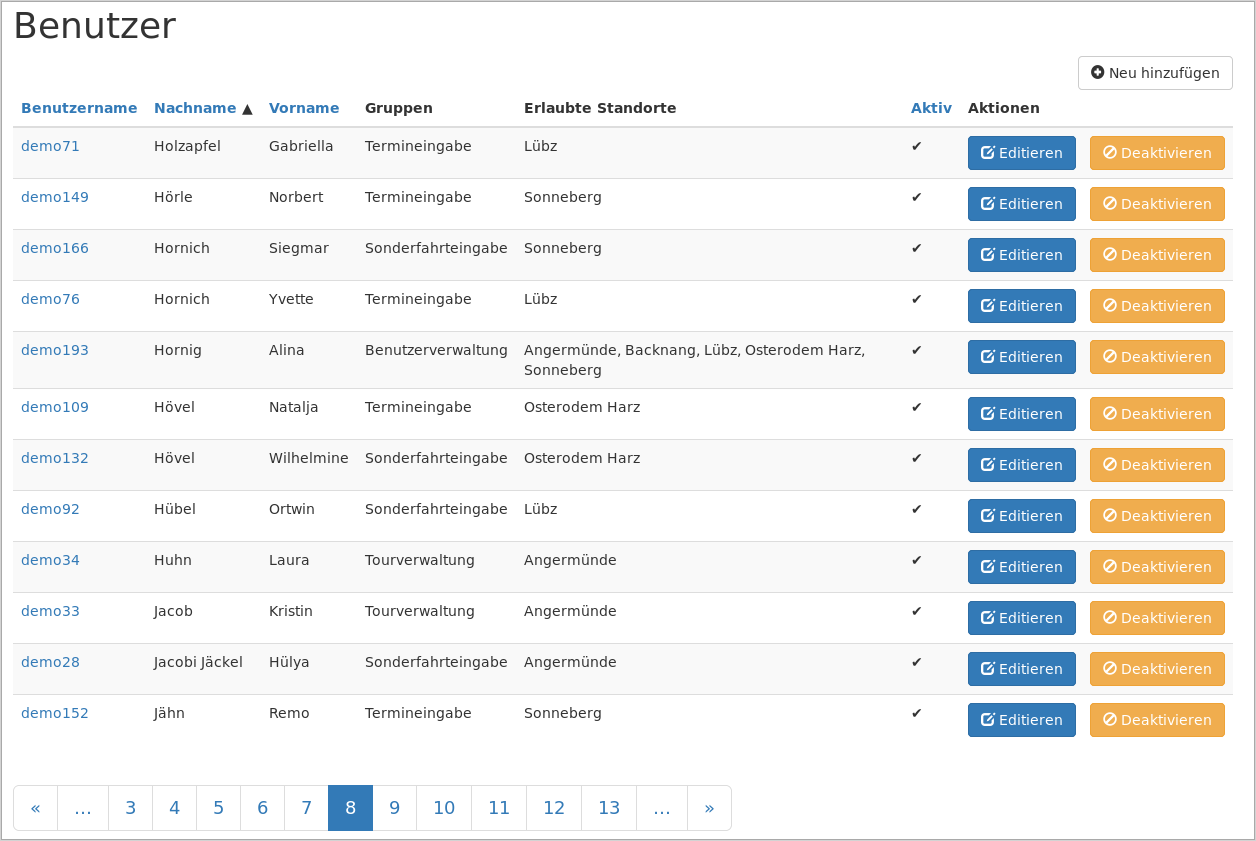
Task: Click deactivate icon for user demo149
Action: 1109,204
